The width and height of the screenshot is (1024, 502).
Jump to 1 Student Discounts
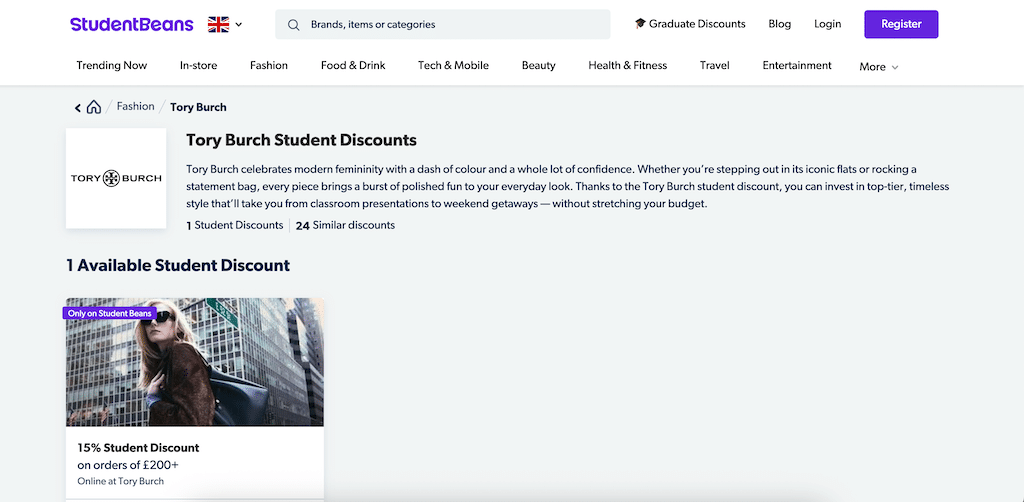coord(234,225)
